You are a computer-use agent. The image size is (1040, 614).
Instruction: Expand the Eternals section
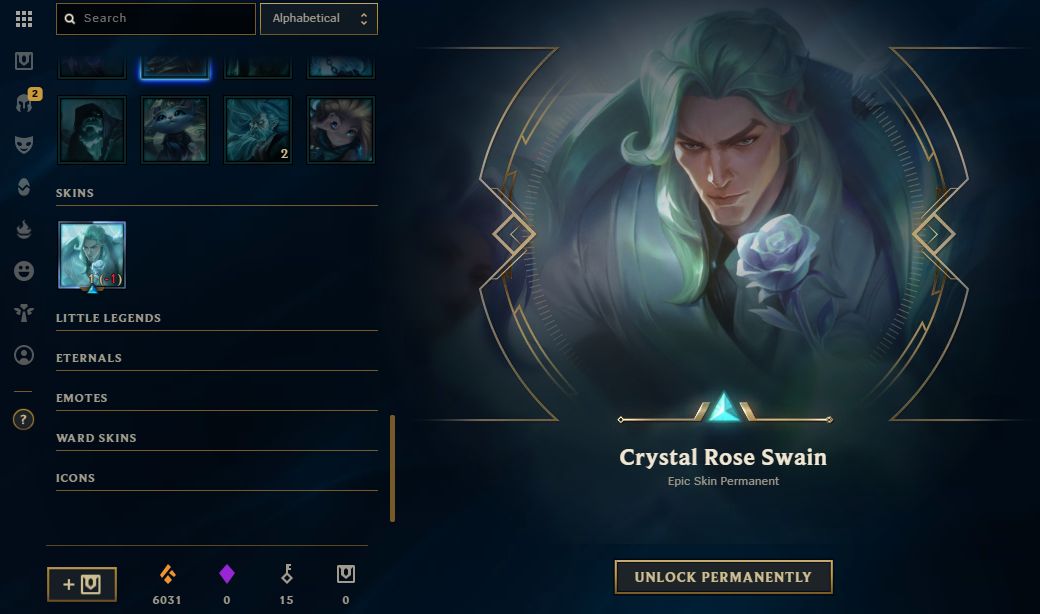point(217,358)
